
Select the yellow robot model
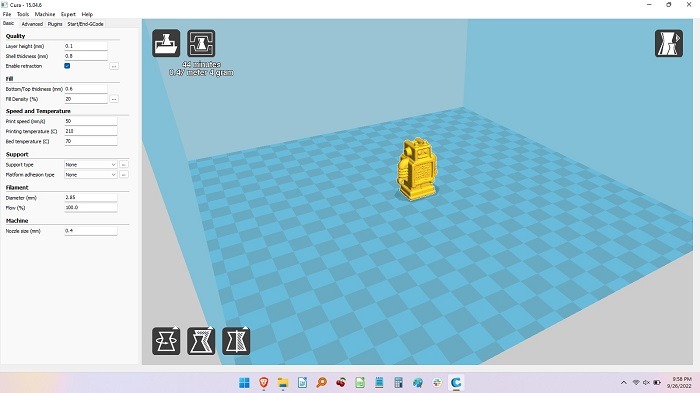[417, 168]
